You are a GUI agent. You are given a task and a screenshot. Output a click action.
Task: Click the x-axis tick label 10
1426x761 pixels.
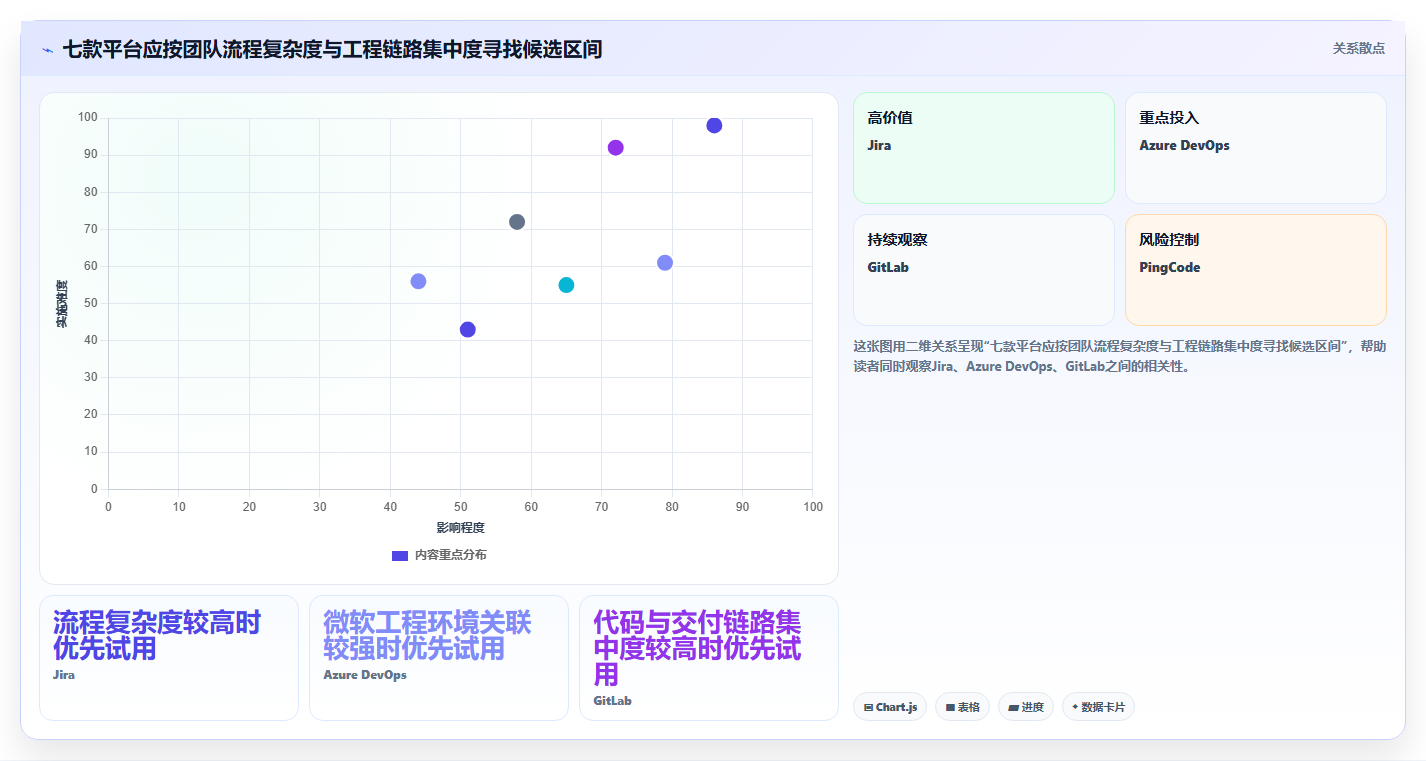[179, 507]
